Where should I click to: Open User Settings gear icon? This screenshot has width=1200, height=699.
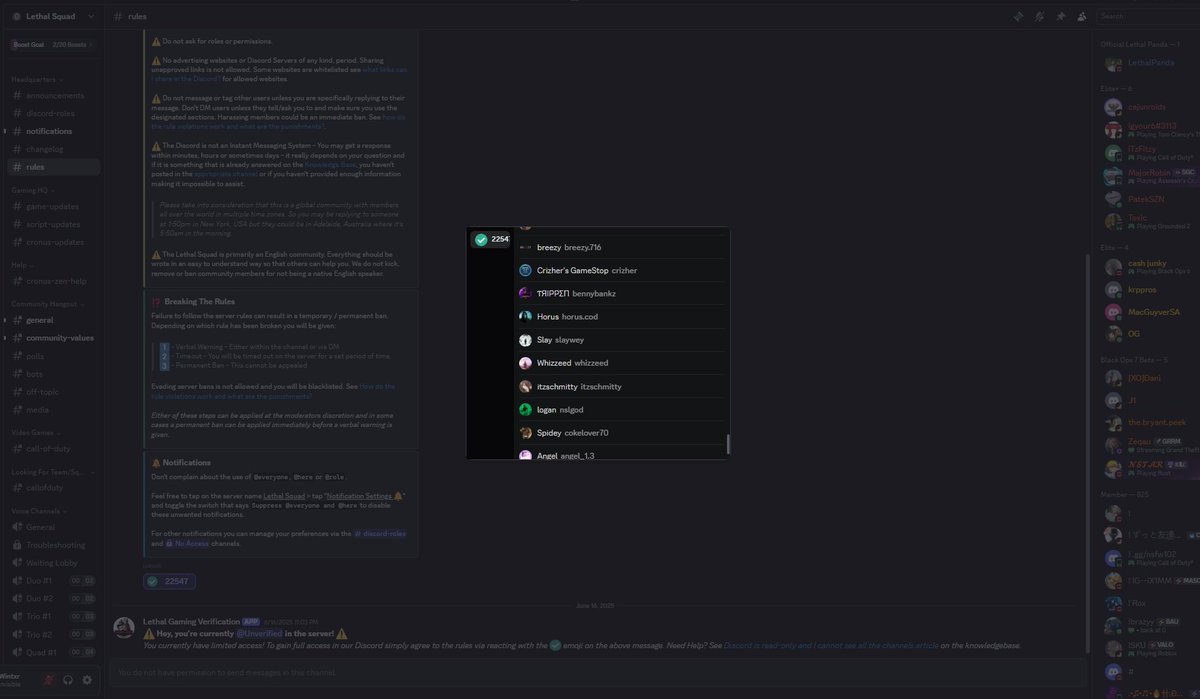click(x=87, y=680)
